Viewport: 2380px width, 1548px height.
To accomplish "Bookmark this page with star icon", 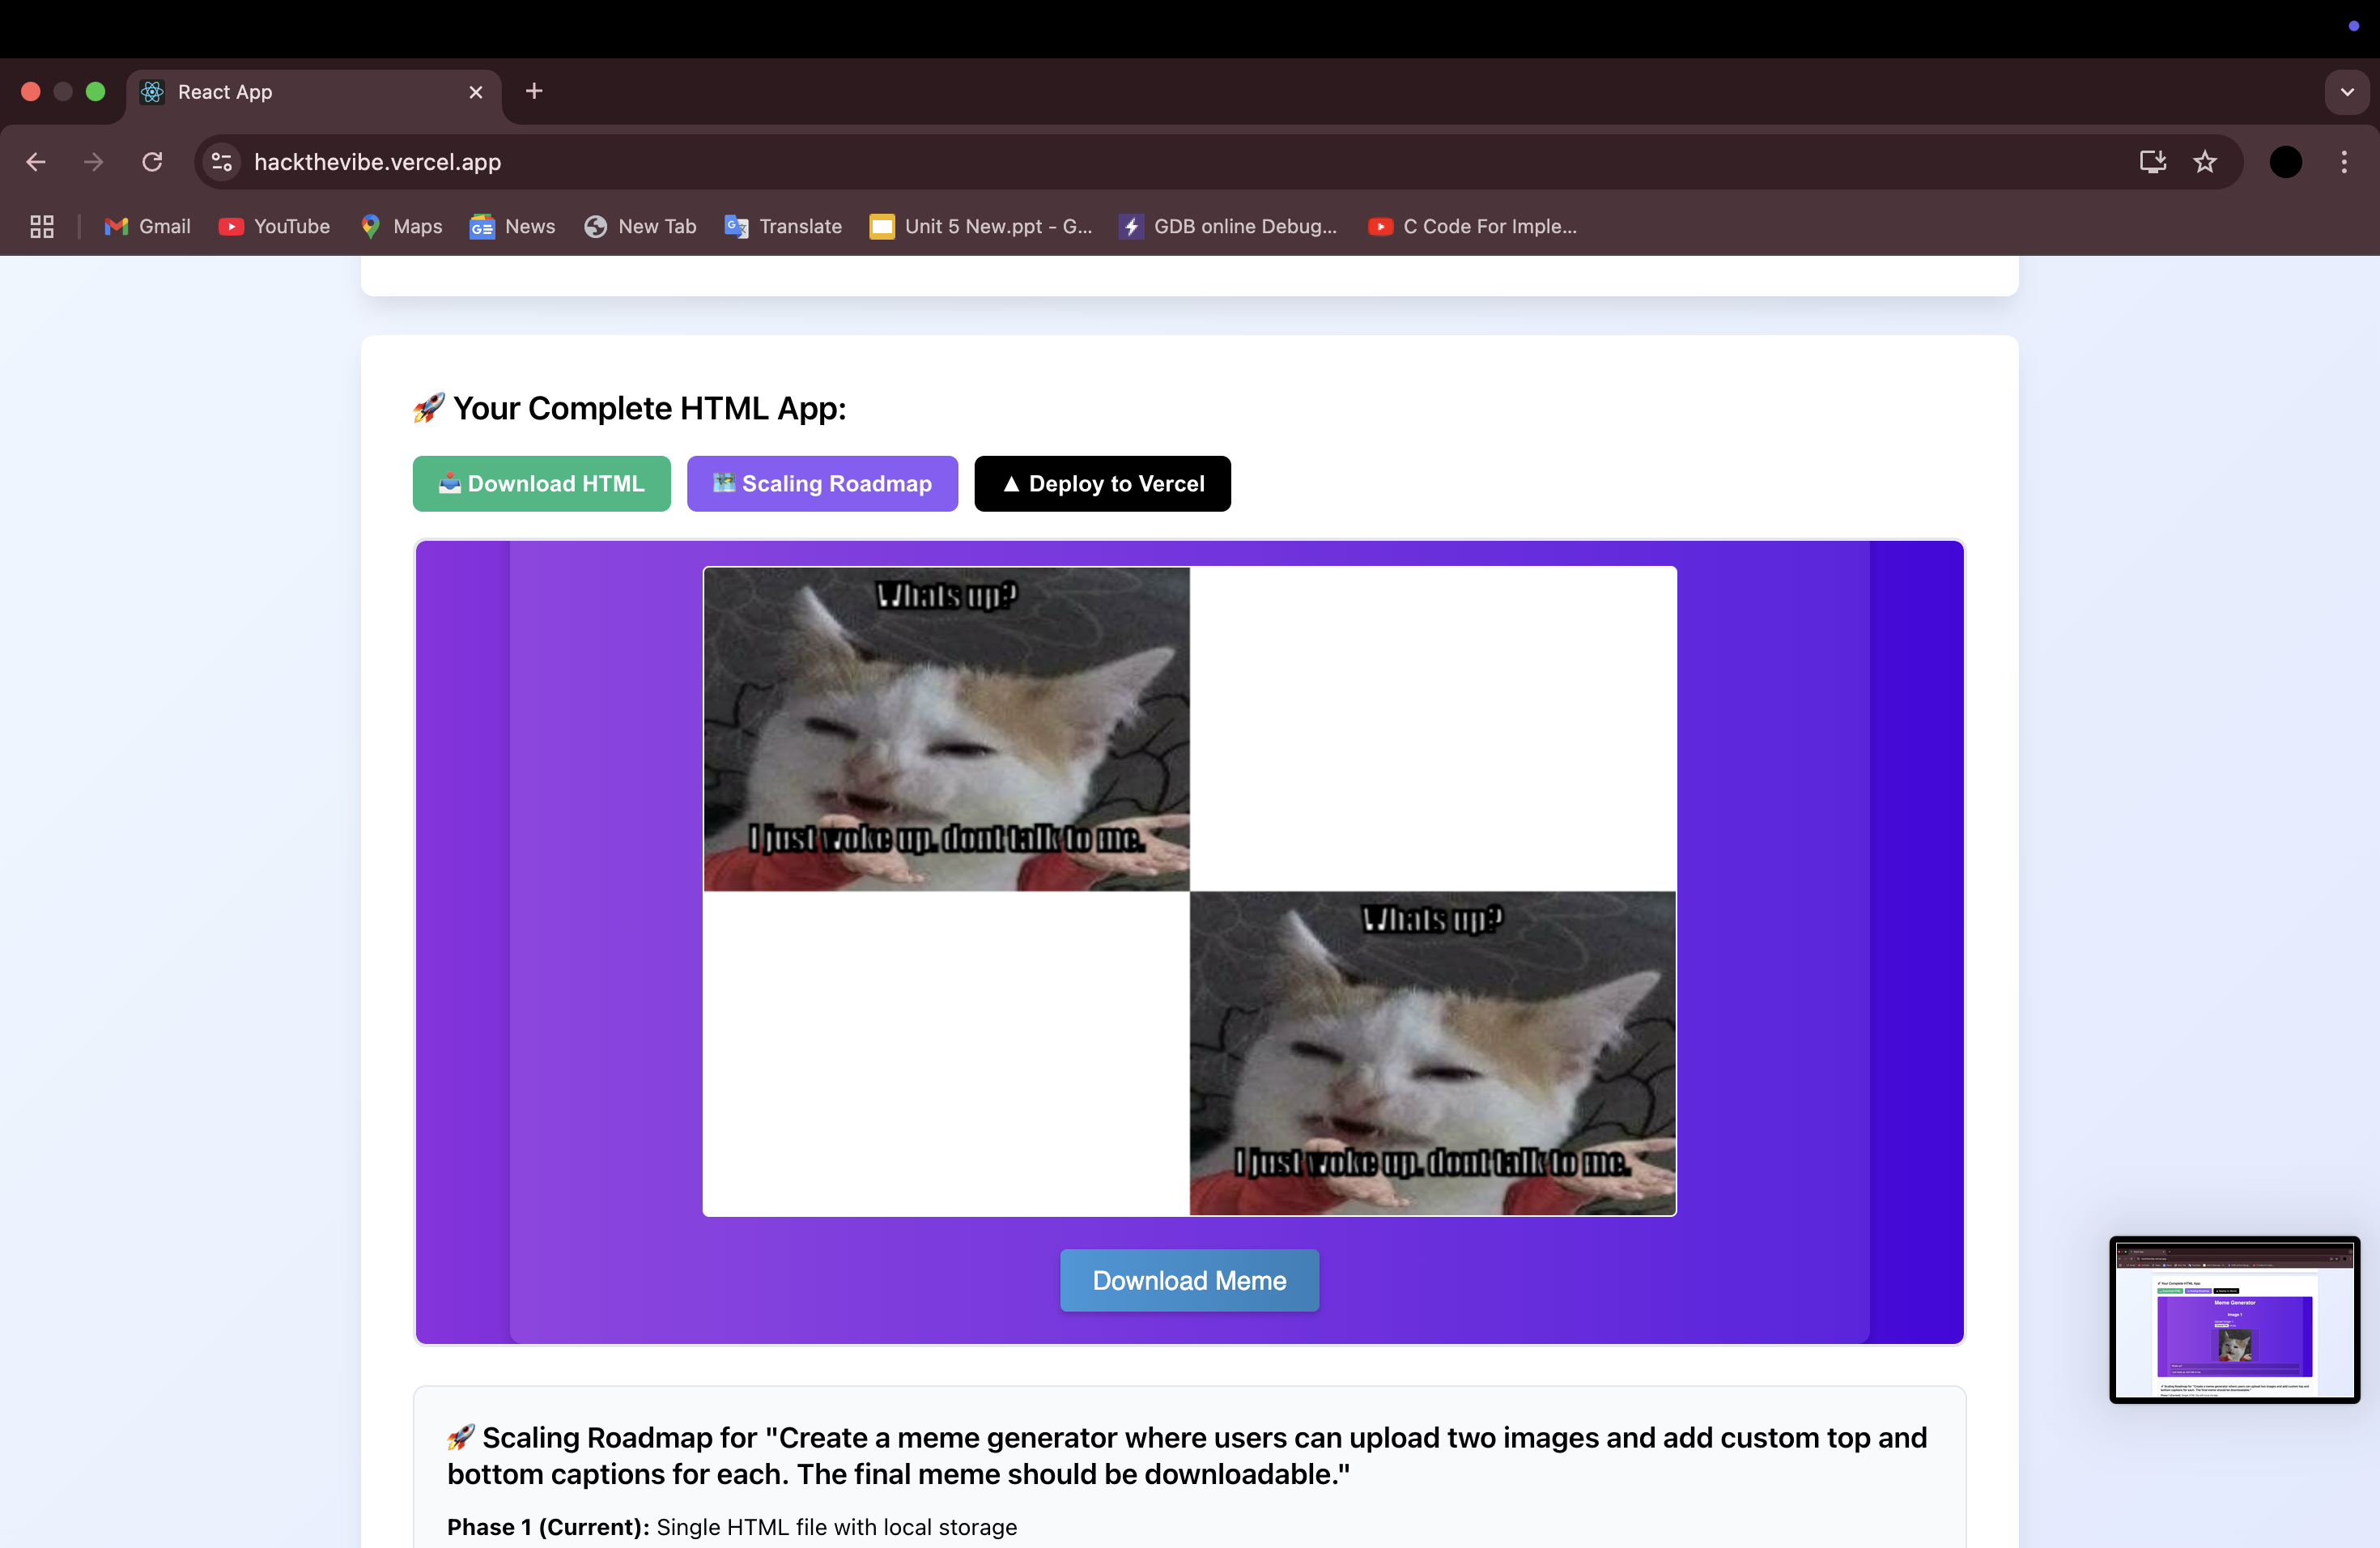I will [x=2204, y=162].
